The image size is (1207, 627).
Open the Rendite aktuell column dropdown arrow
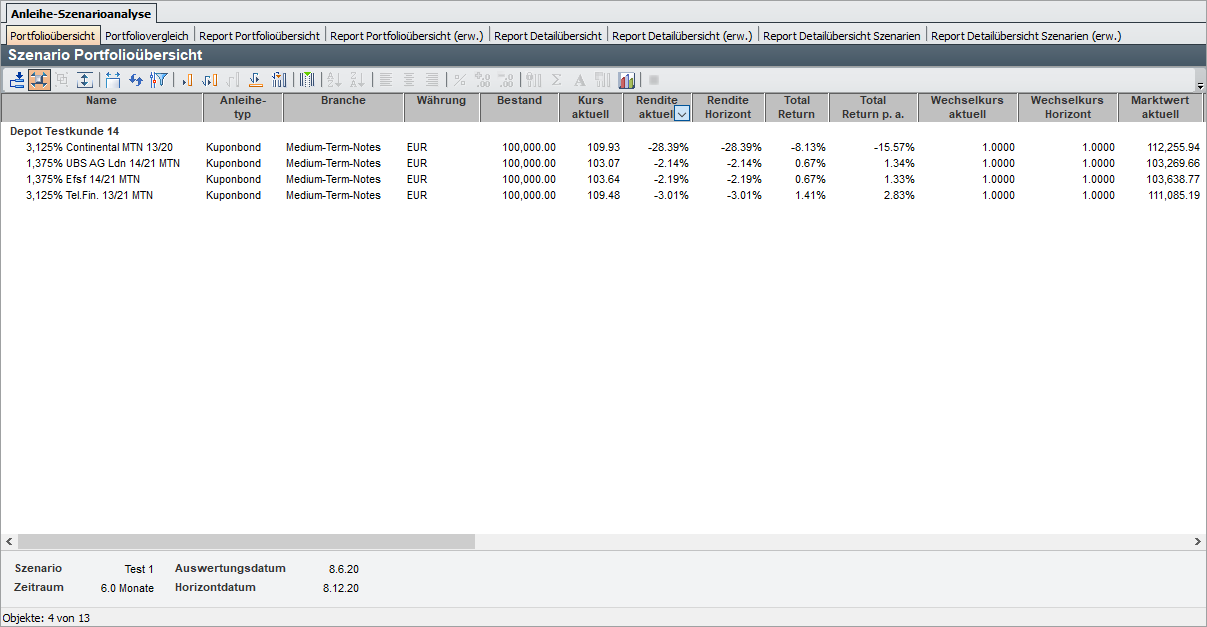click(x=682, y=115)
